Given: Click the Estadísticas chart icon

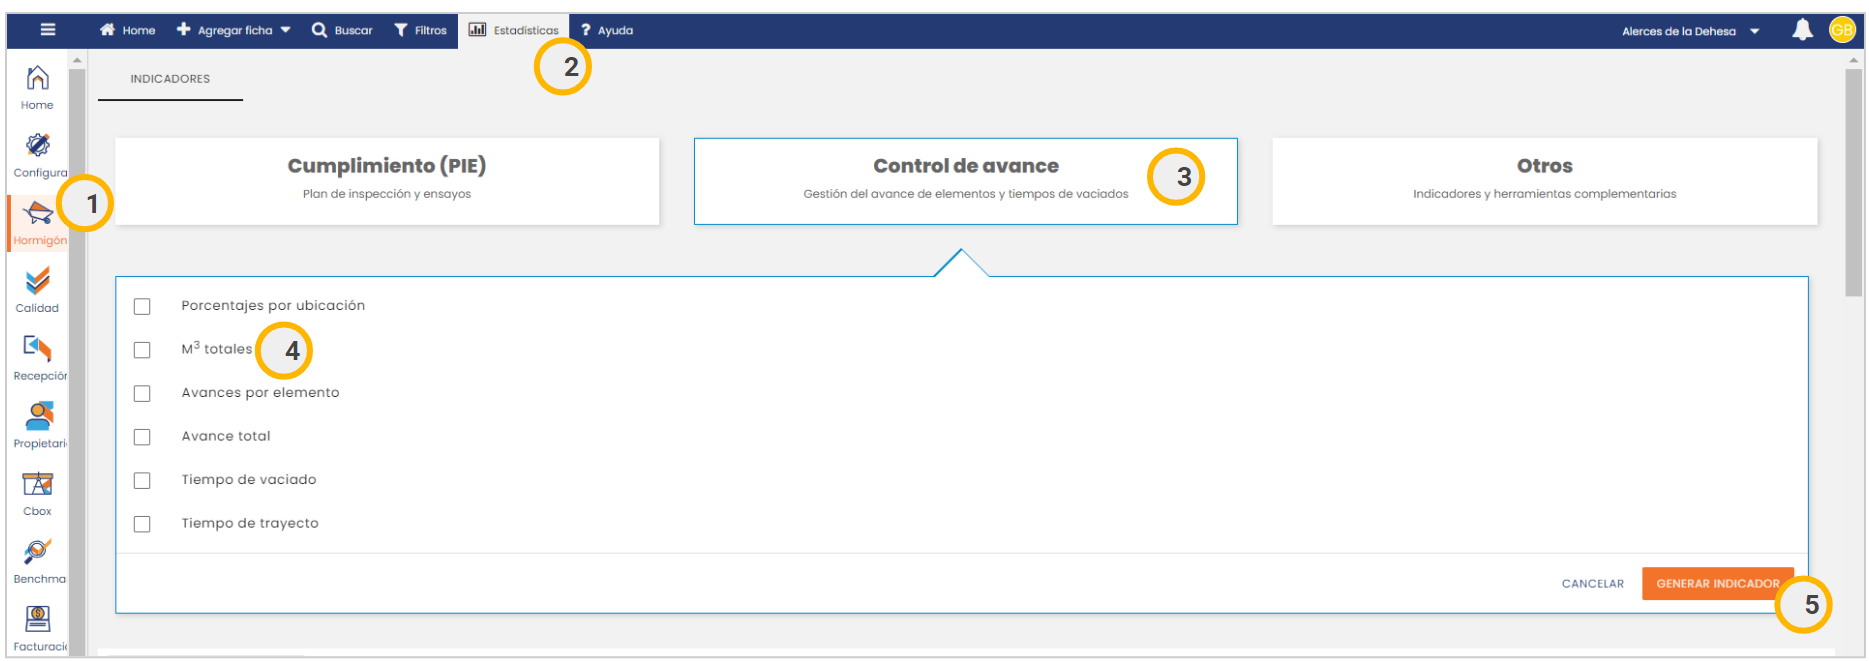Looking at the screenshot, I should tap(478, 30).
